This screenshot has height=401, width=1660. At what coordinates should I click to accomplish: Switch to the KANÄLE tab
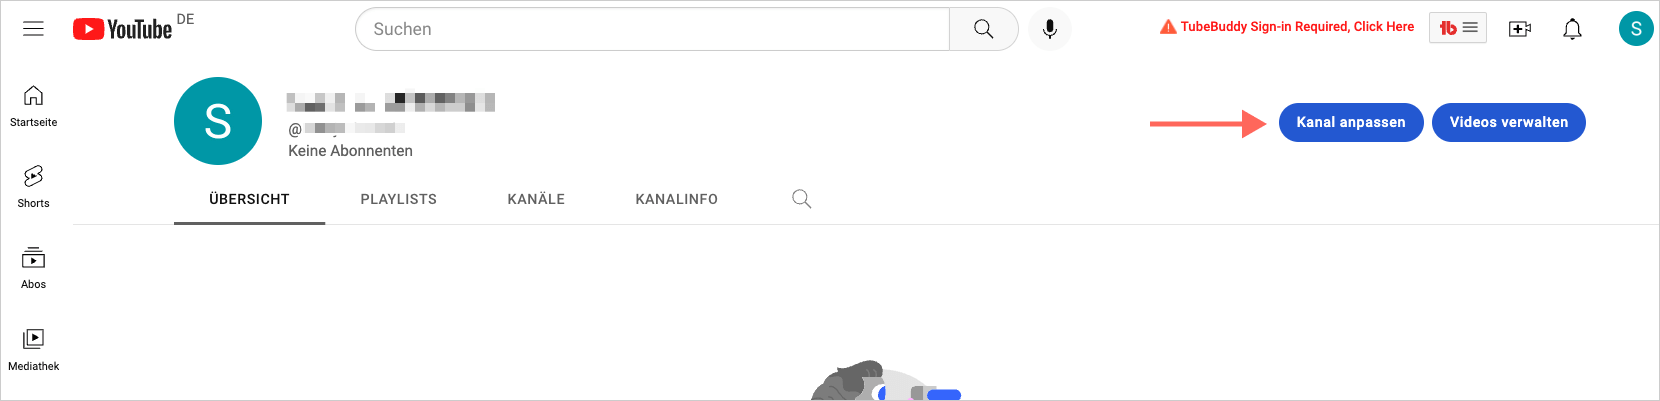[536, 199]
